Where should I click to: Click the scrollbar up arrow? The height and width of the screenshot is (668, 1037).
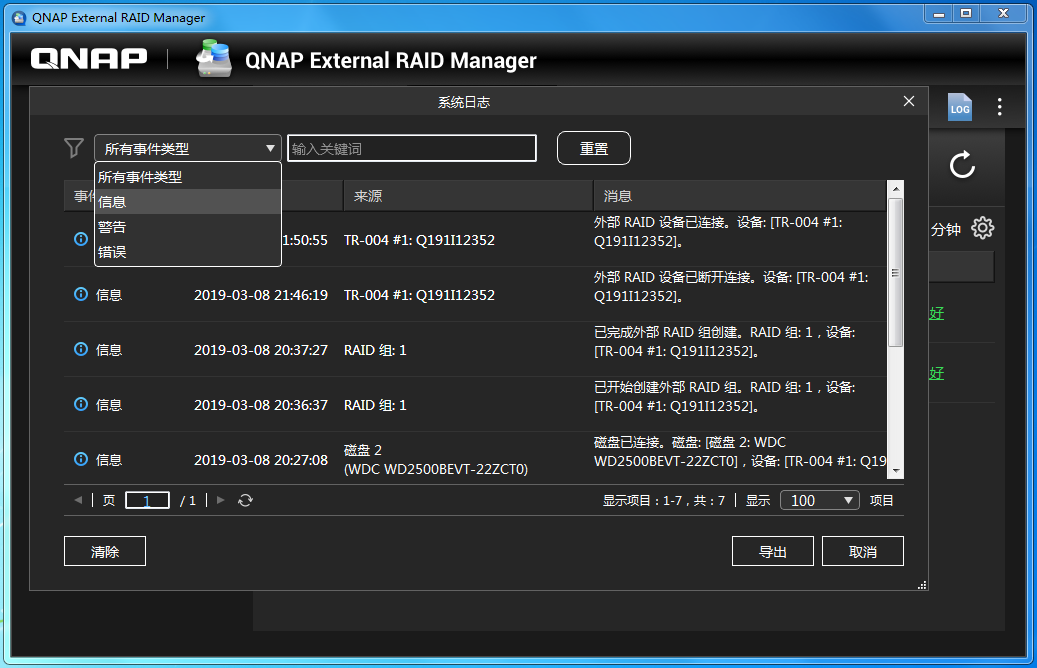895,188
